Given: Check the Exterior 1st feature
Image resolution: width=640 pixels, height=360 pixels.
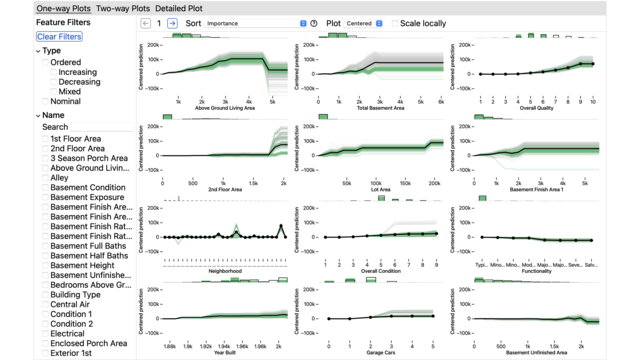Looking at the screenshot, I should 45,353.
